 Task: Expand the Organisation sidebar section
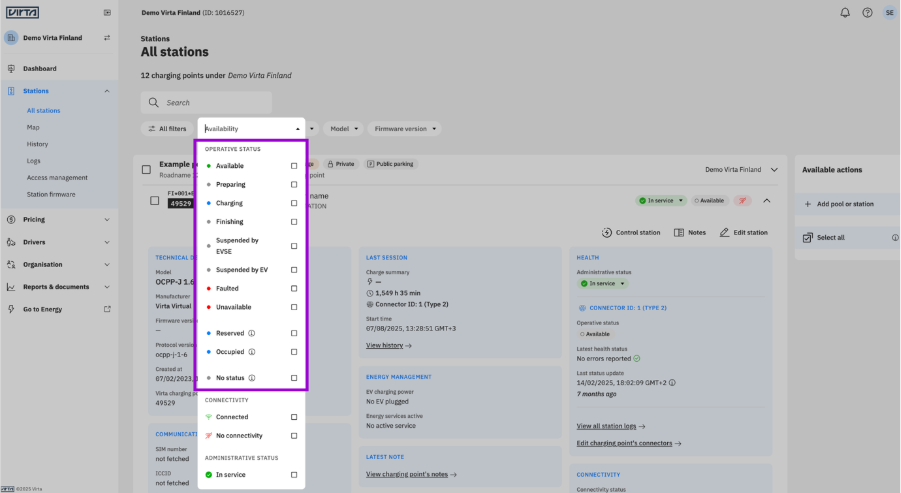[107, 265]
